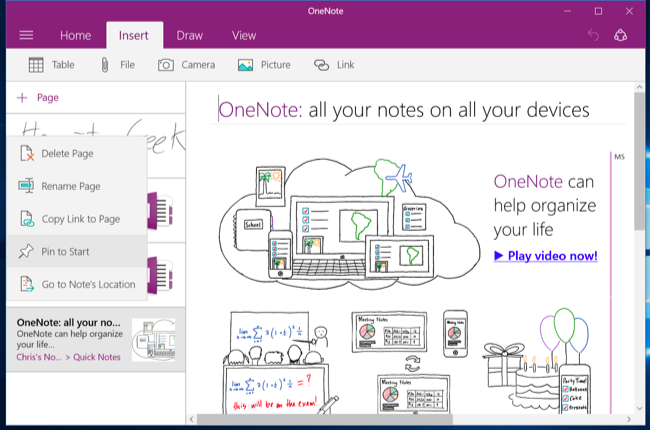Insert a Picture via its label

point(276,65)
